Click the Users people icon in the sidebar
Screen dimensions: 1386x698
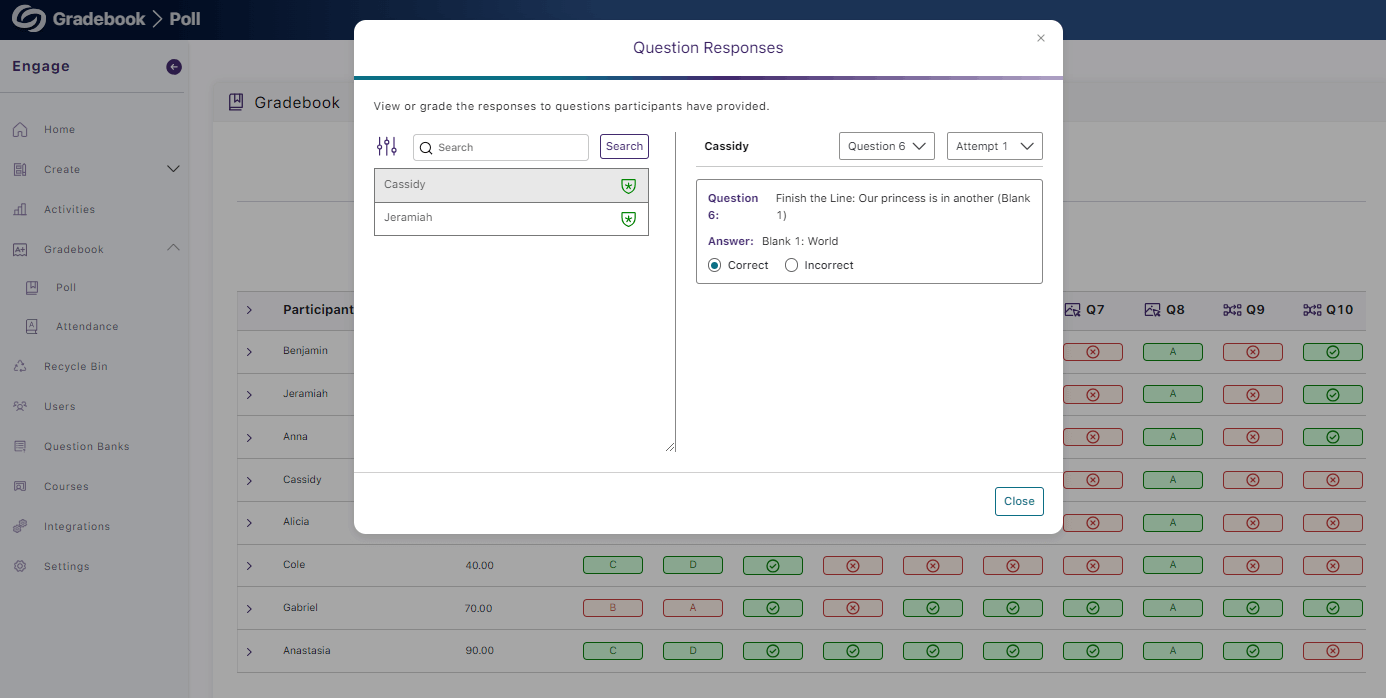pyautogui.click(x=20, y=407)
